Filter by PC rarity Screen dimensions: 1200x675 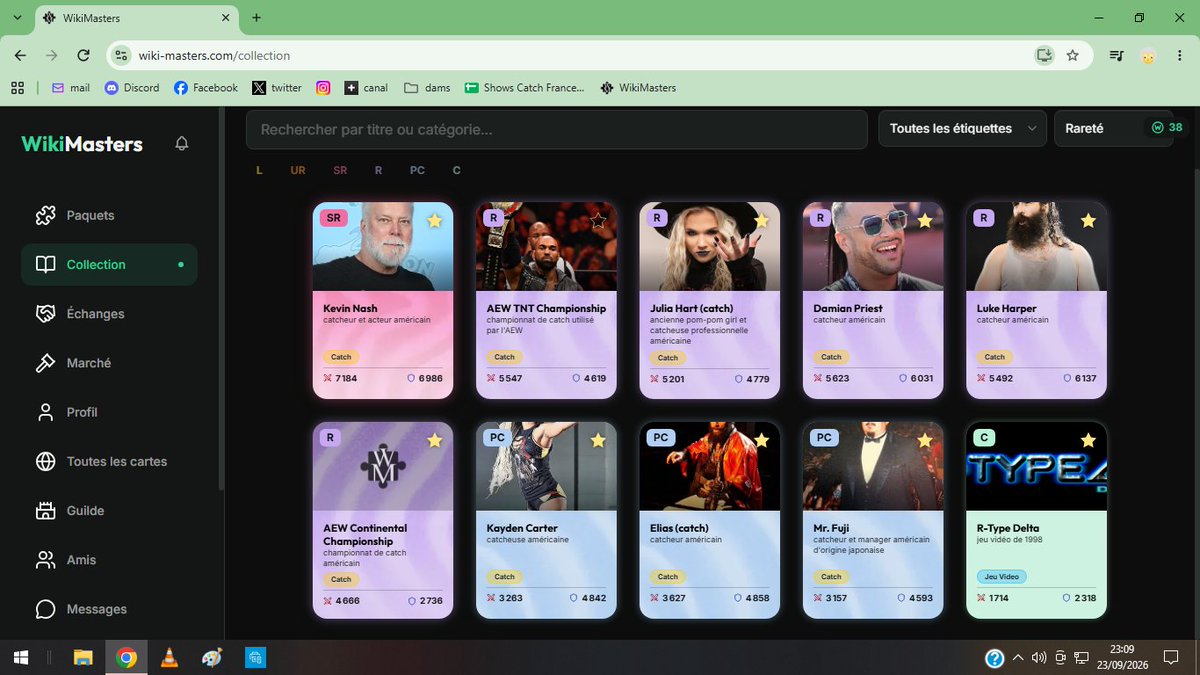(x=417, y=170)
